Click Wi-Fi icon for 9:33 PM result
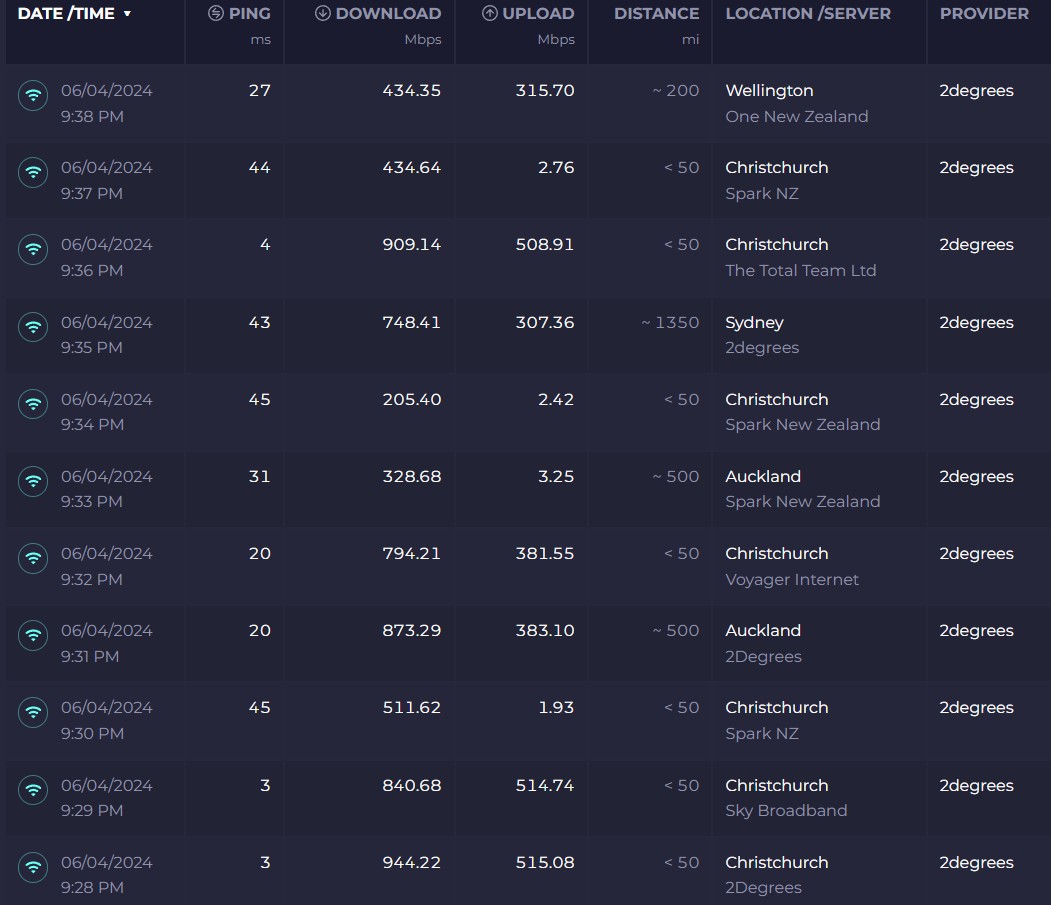Viewport: 1051px width, 905px height. (33, 481)
